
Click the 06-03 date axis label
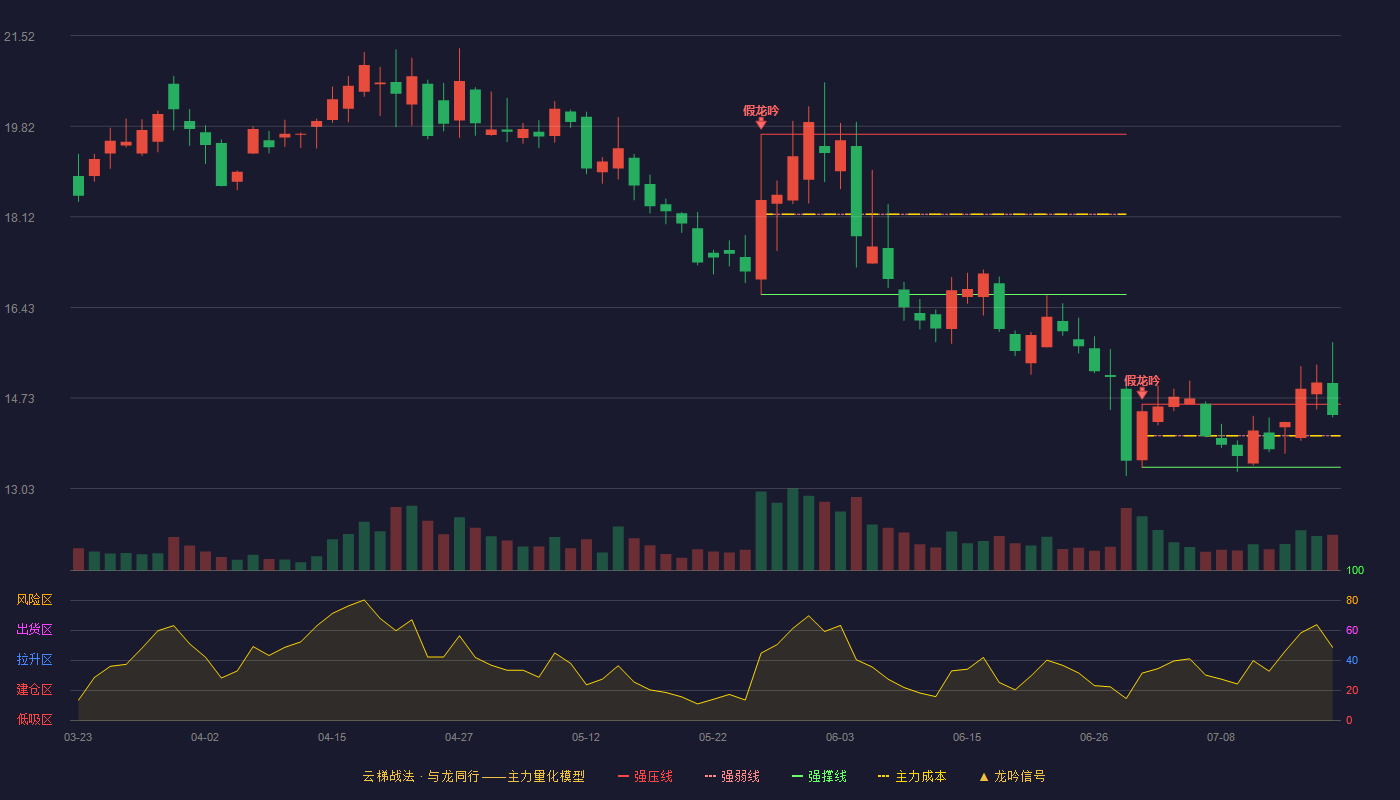pyautogui.click(x=840, y=737)
